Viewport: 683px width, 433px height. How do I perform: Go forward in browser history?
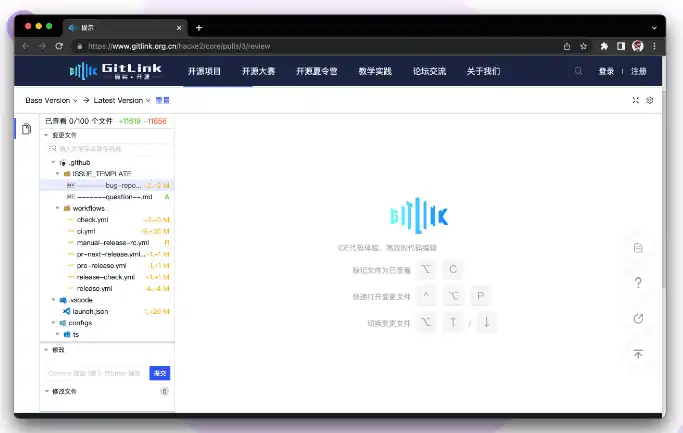pyautogui.click(x=42, y=46)
